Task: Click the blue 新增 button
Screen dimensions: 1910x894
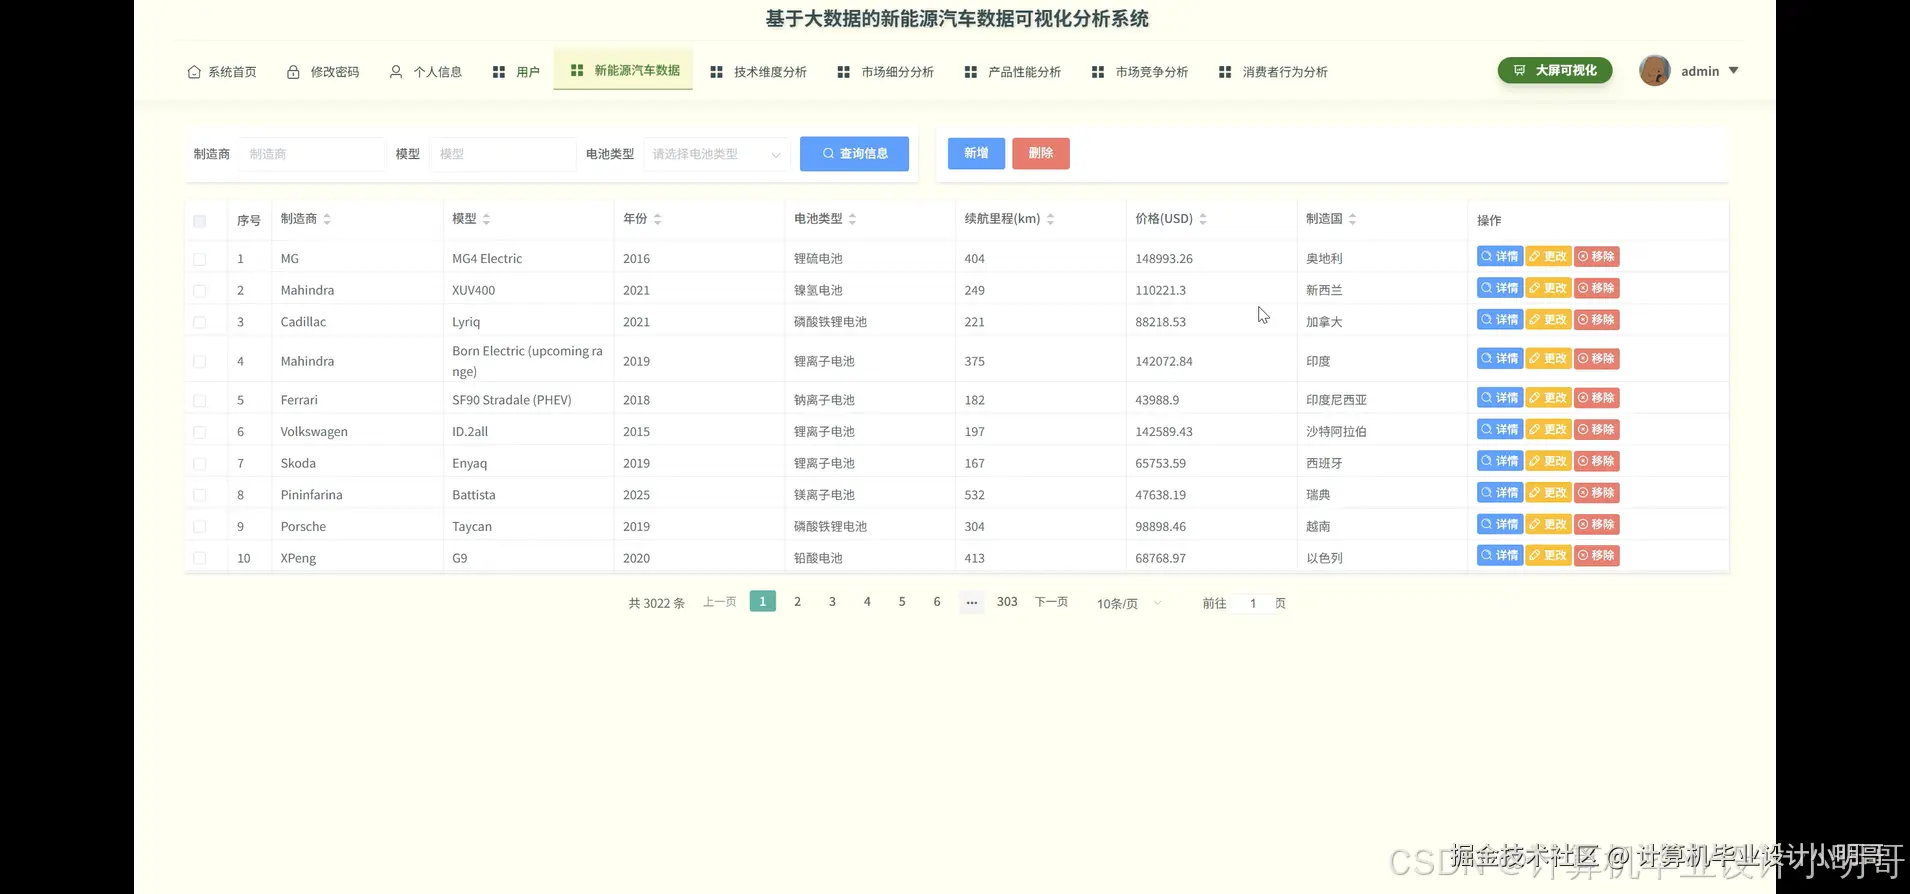Action: click(x=976, y=153)
